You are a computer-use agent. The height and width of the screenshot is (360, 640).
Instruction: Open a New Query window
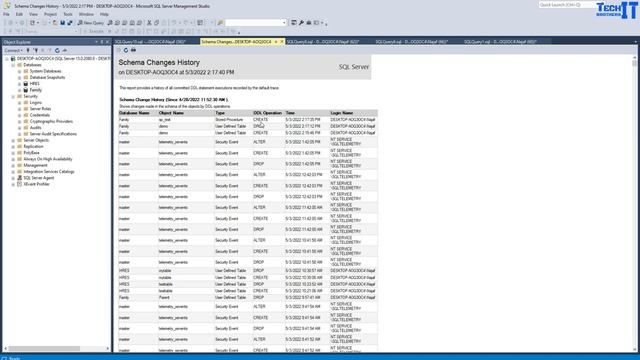coord(91,23)
